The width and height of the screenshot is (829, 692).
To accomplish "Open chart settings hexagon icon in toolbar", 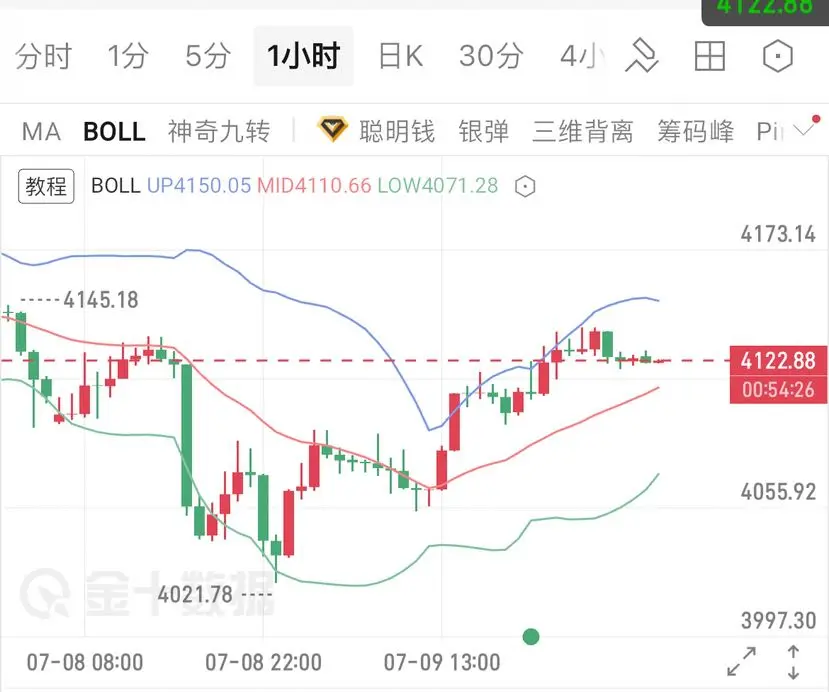I will point(778,56).
